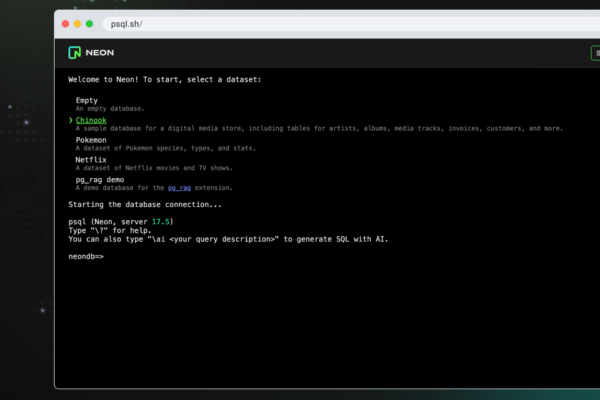Click the neondb=> command prompt
This screenshot has width=600, height=400.
click(x=86, y=256)
